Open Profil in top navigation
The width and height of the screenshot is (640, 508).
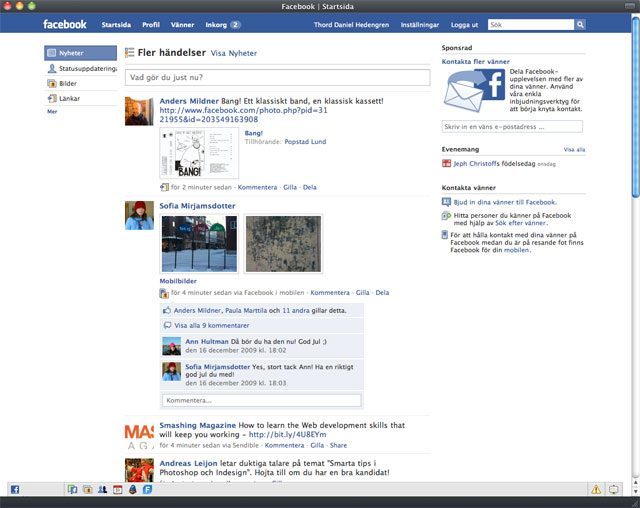click(x=151, y=25)
